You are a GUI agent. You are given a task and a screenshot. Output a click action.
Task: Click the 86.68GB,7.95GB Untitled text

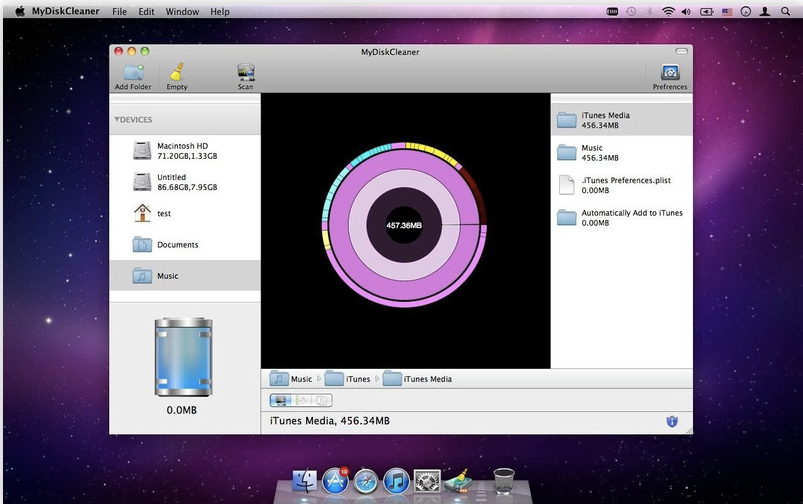coord(187,187)
